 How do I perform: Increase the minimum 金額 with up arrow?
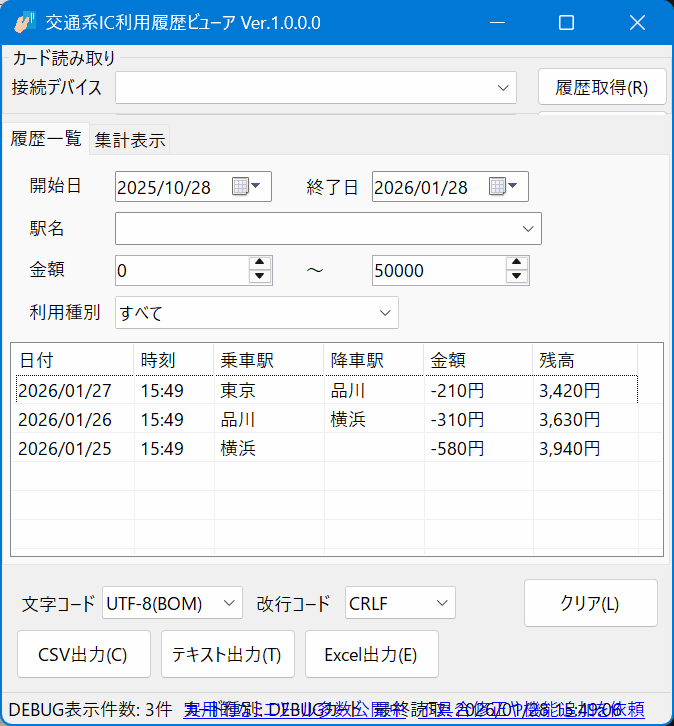[x=260, y=263]
